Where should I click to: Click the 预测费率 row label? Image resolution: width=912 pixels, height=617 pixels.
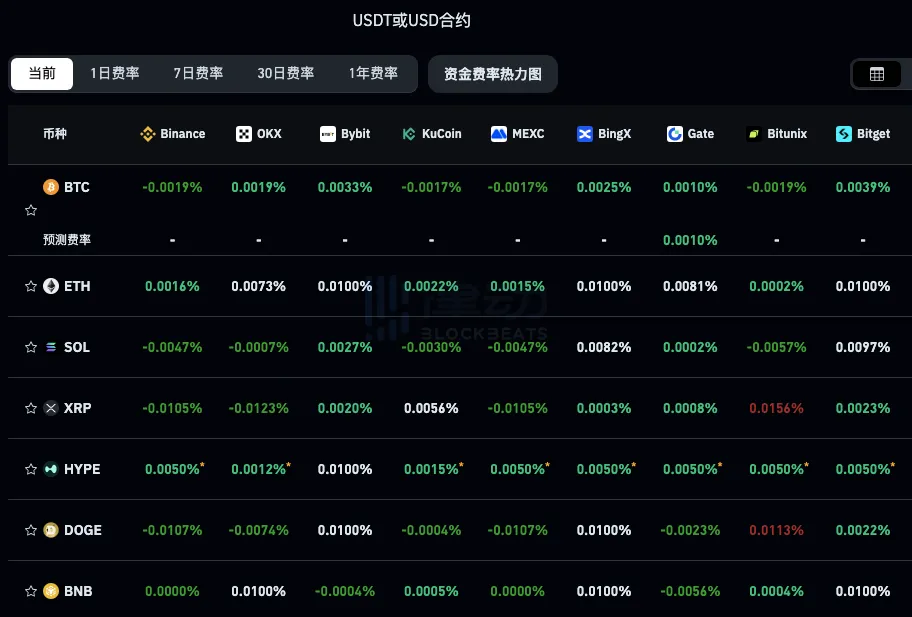[x=67, y=240]
